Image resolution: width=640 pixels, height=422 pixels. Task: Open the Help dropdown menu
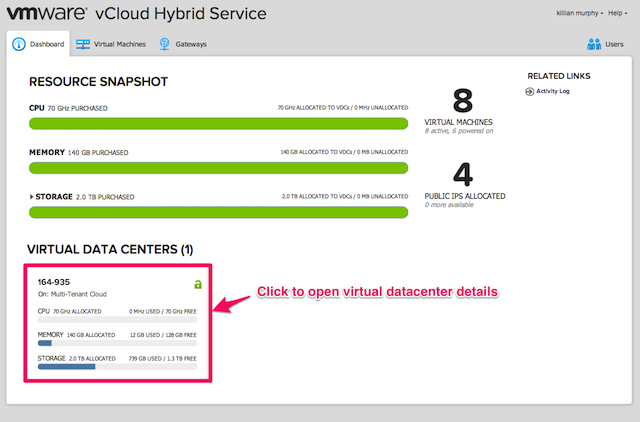(618, 13)
